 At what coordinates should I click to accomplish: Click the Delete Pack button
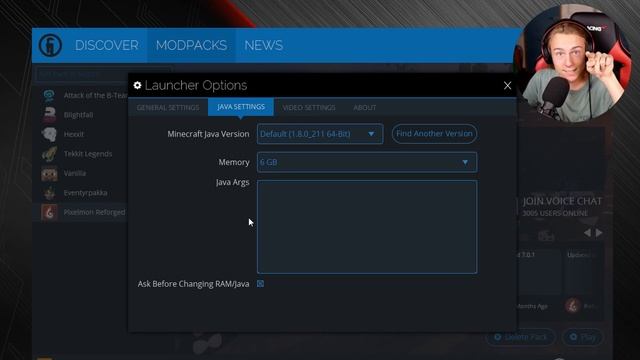(520, 337)
